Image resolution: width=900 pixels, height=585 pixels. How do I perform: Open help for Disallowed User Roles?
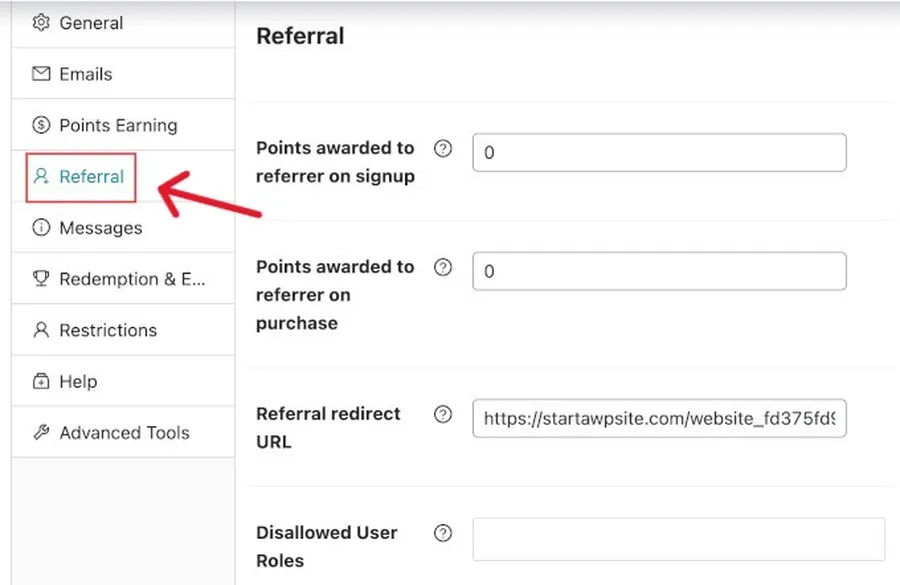[442, 533]
